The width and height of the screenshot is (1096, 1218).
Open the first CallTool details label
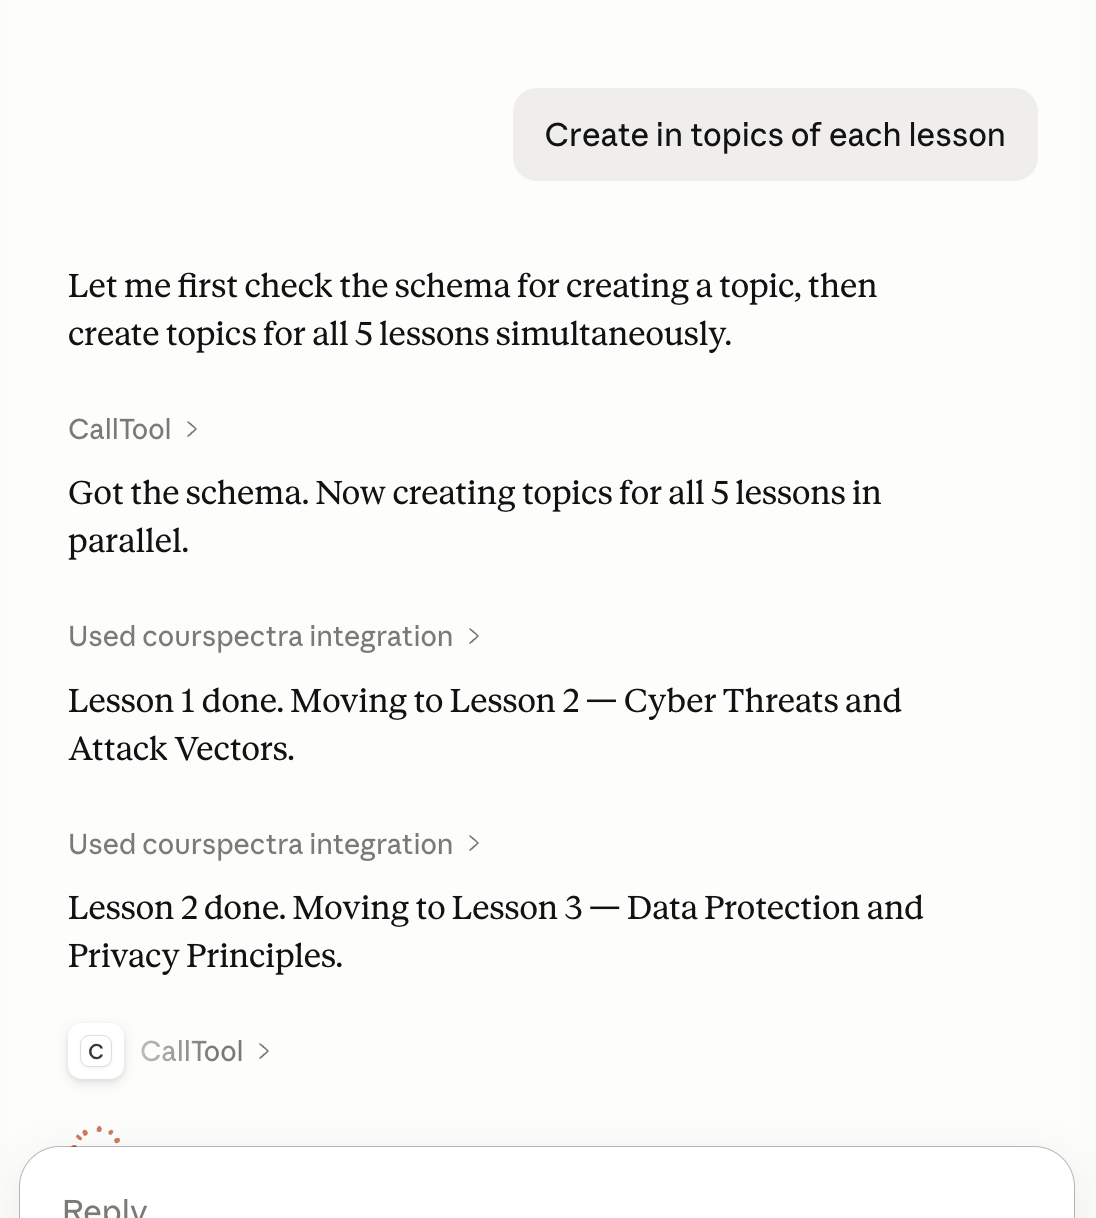[120, 429]
